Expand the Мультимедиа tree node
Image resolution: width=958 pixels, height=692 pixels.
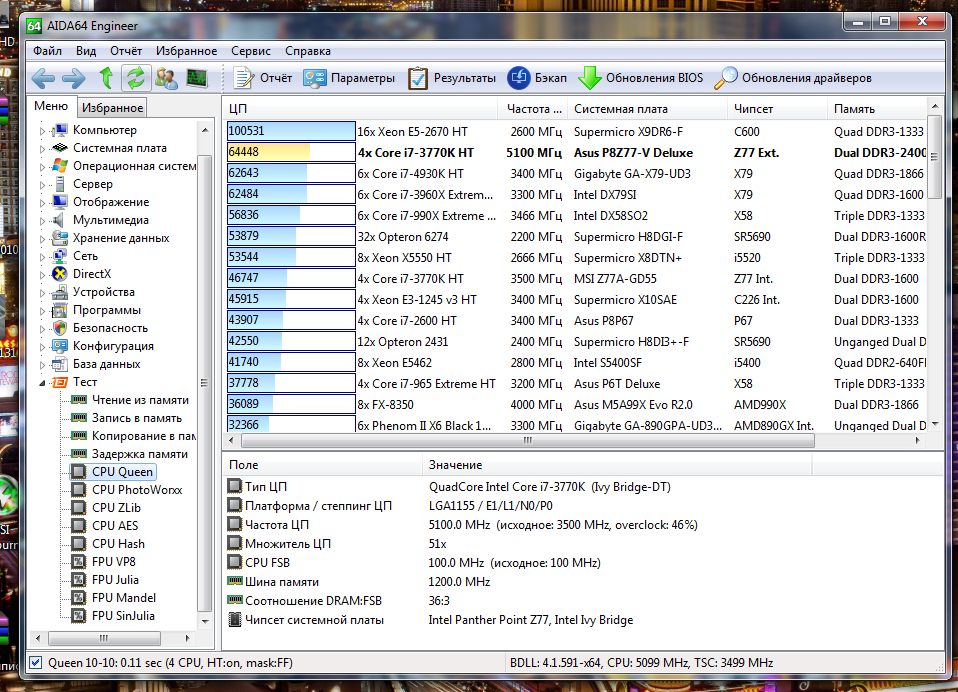pos(42,220)
